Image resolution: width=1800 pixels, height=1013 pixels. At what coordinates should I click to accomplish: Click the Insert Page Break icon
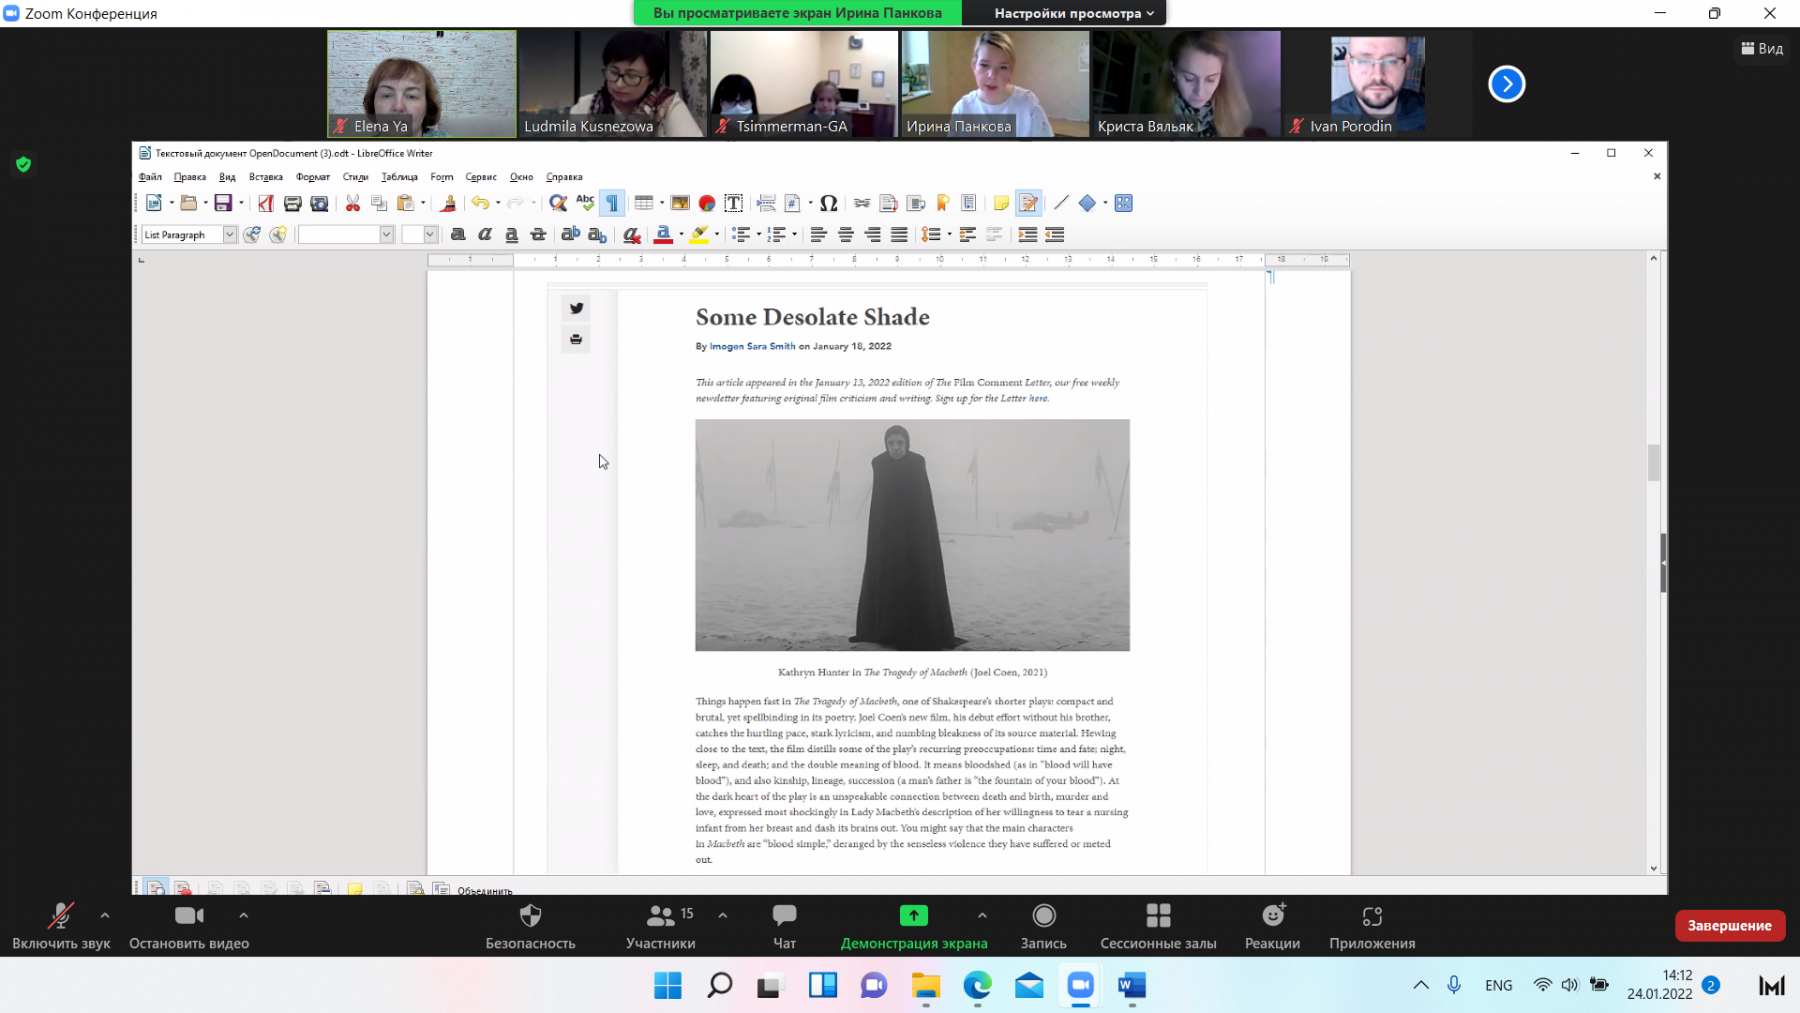coord(766,203)
